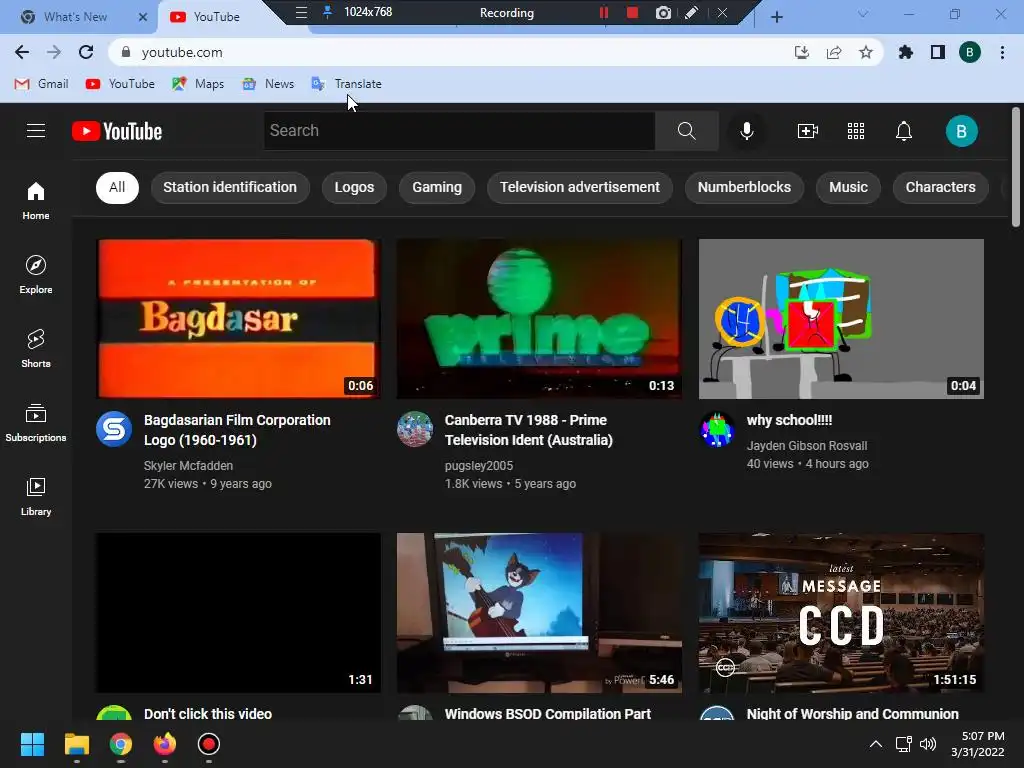
Task: Show hidden system tray icons chevron
Action: pyautogui.click(x=876, y=744)
